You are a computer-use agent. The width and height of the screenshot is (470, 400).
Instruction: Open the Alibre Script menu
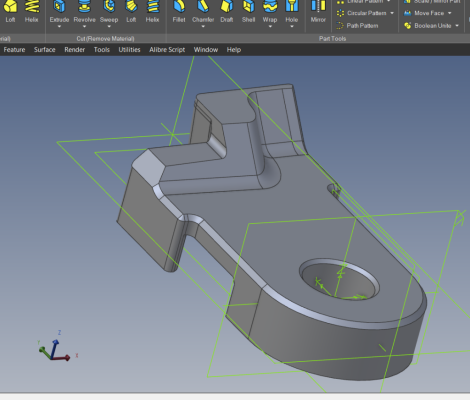click(167, 50)
